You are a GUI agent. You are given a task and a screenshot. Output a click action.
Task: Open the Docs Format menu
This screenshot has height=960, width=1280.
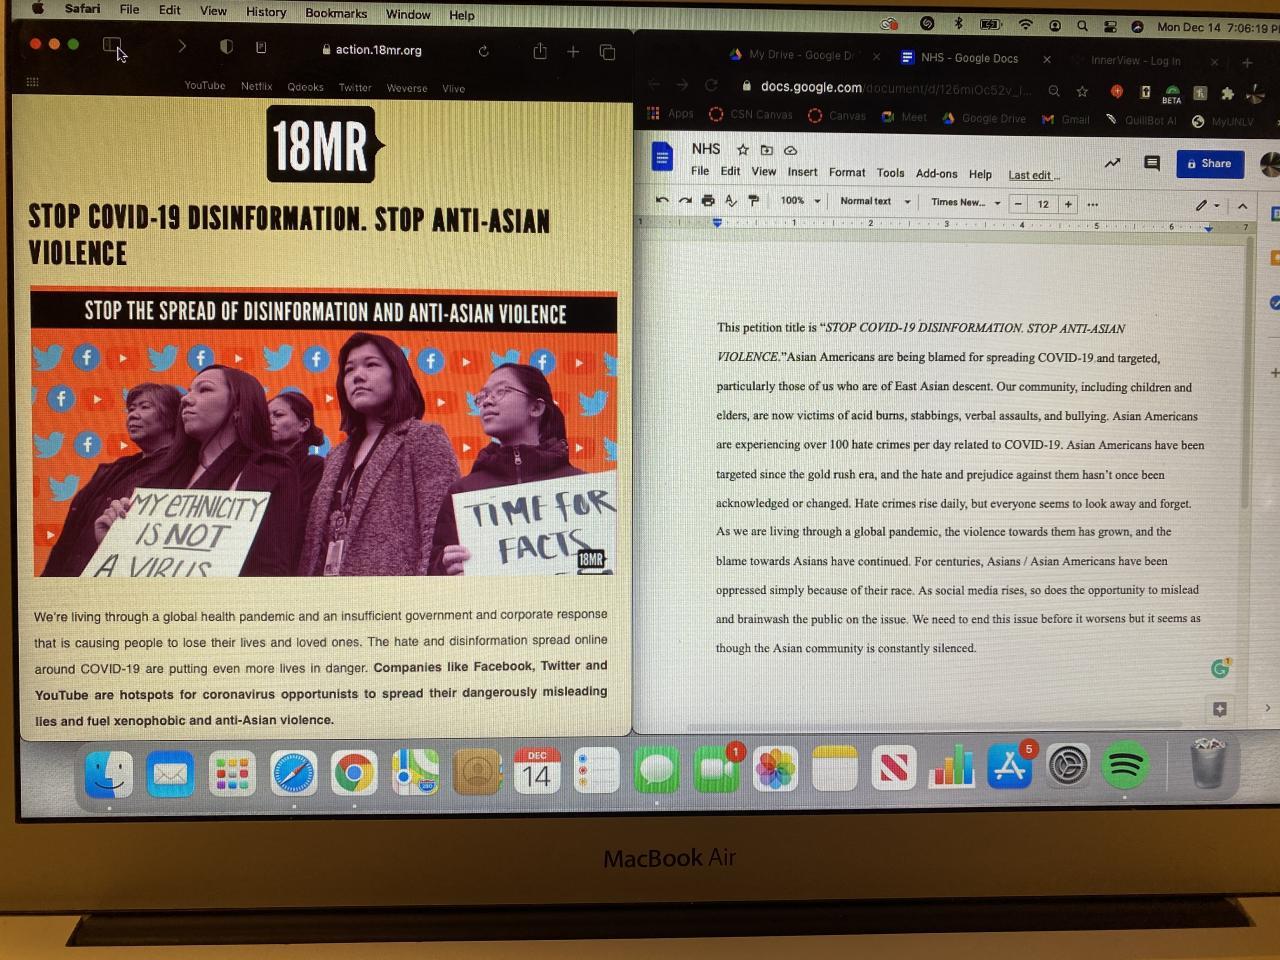point(847,172)
